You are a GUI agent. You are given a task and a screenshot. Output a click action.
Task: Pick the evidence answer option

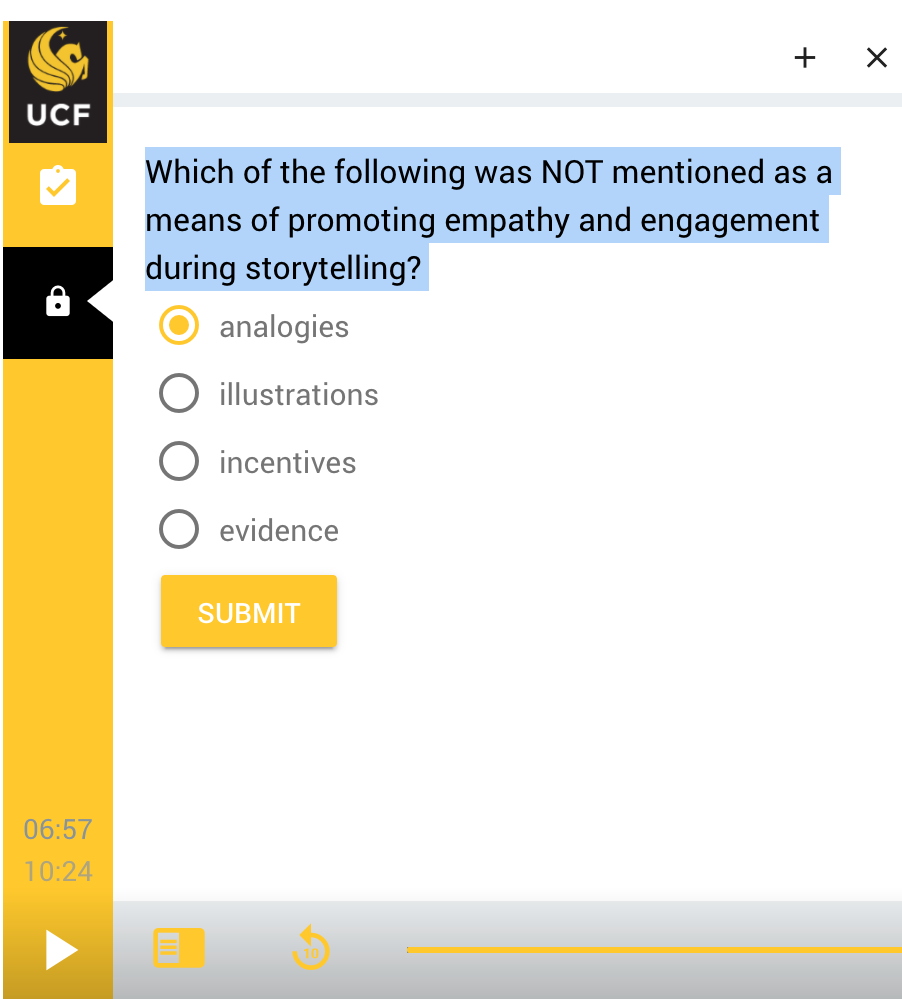(x=178, y=529)
